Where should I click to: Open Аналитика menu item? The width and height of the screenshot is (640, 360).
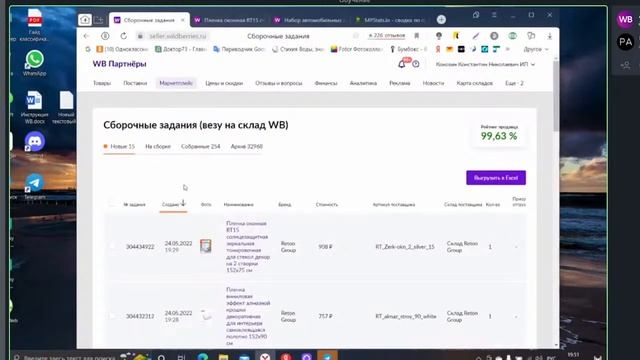[x=363, y=83]
